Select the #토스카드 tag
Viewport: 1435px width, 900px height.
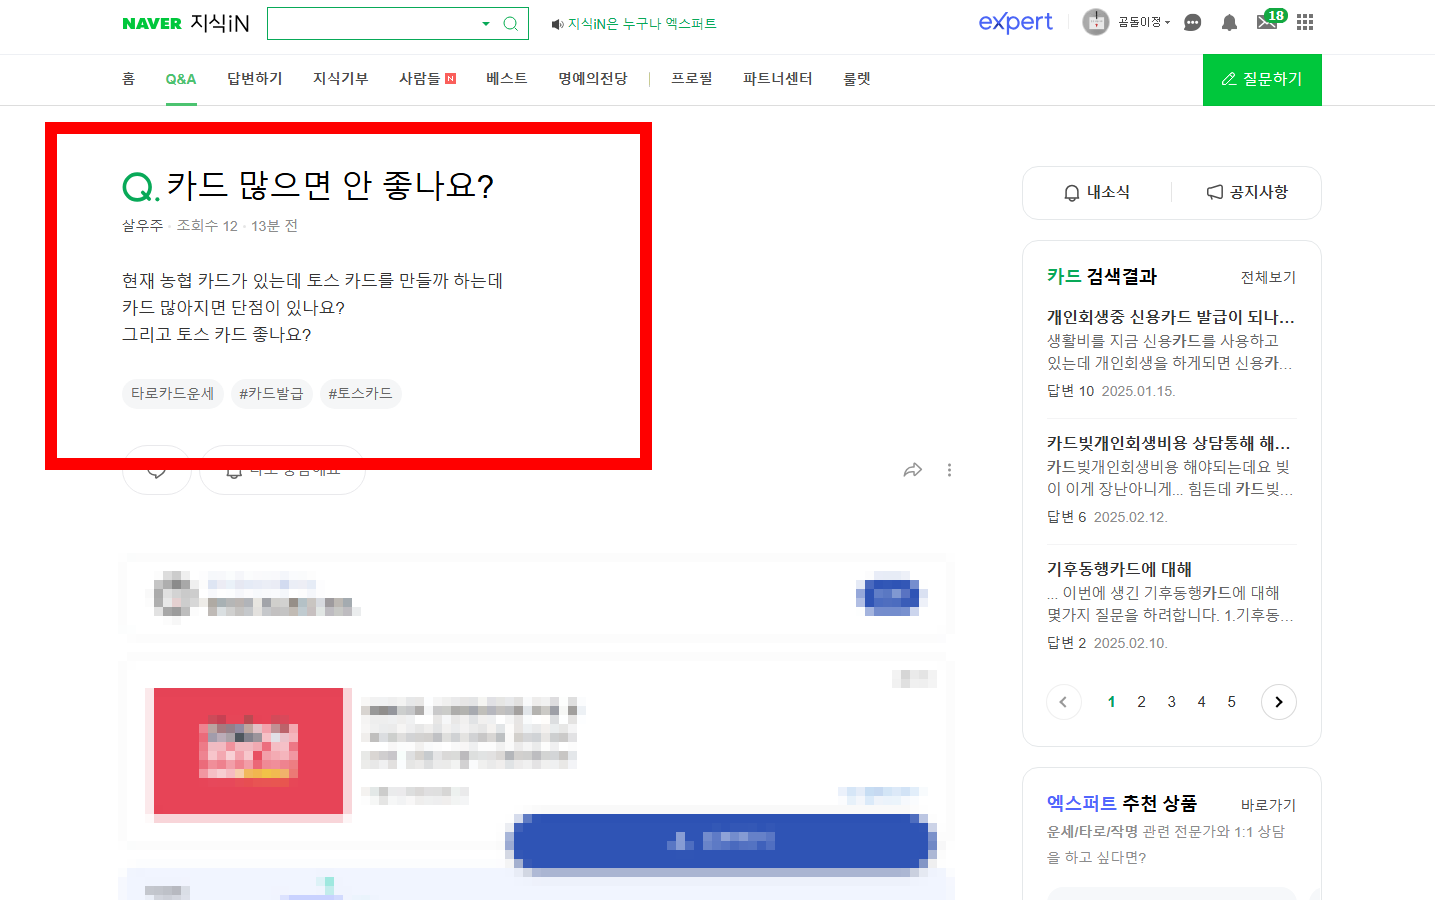click(x=360, y=394)
